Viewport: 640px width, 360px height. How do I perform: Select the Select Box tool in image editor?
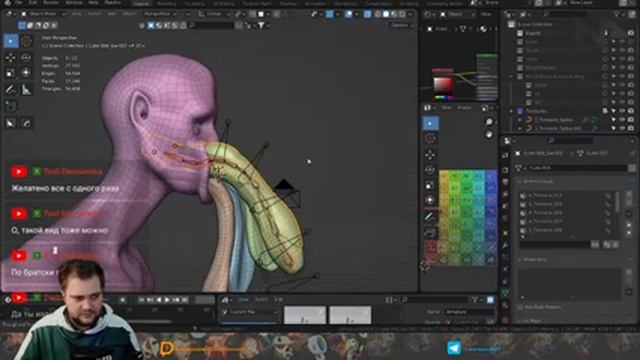click(x=430, y=123)
